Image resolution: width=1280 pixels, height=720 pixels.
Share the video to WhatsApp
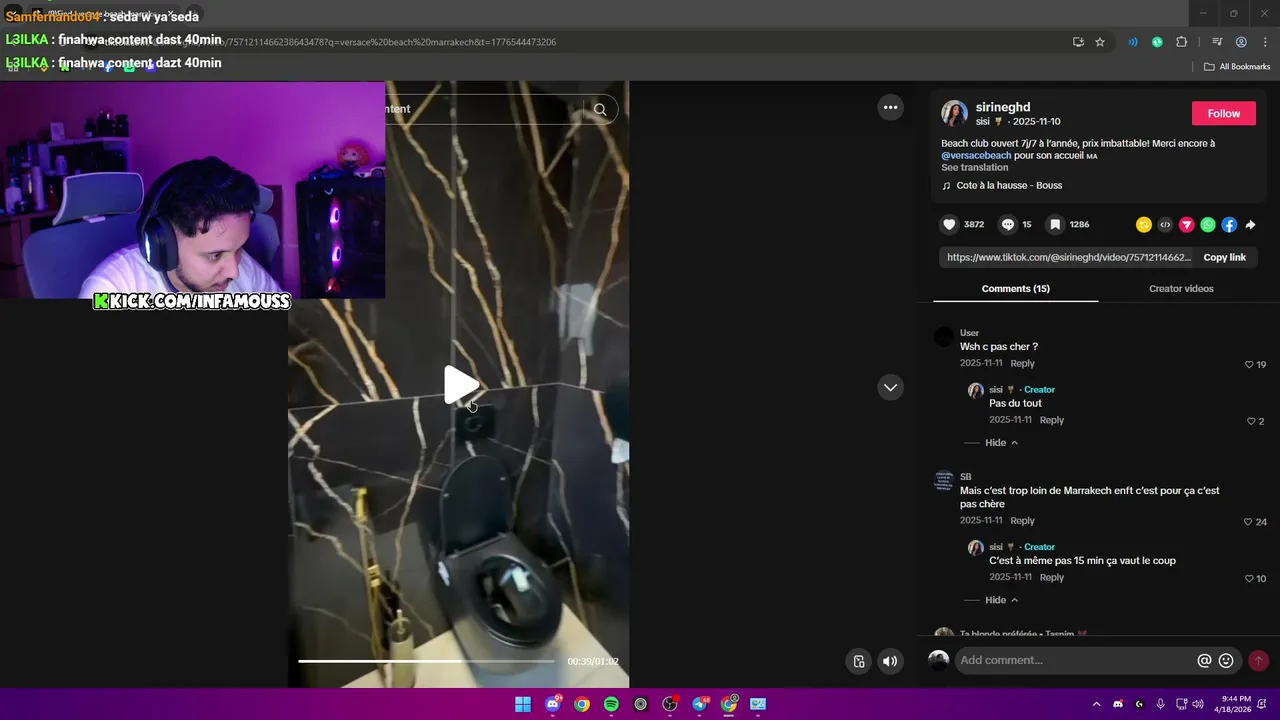pyautogui.click(x=1208, y=225)
